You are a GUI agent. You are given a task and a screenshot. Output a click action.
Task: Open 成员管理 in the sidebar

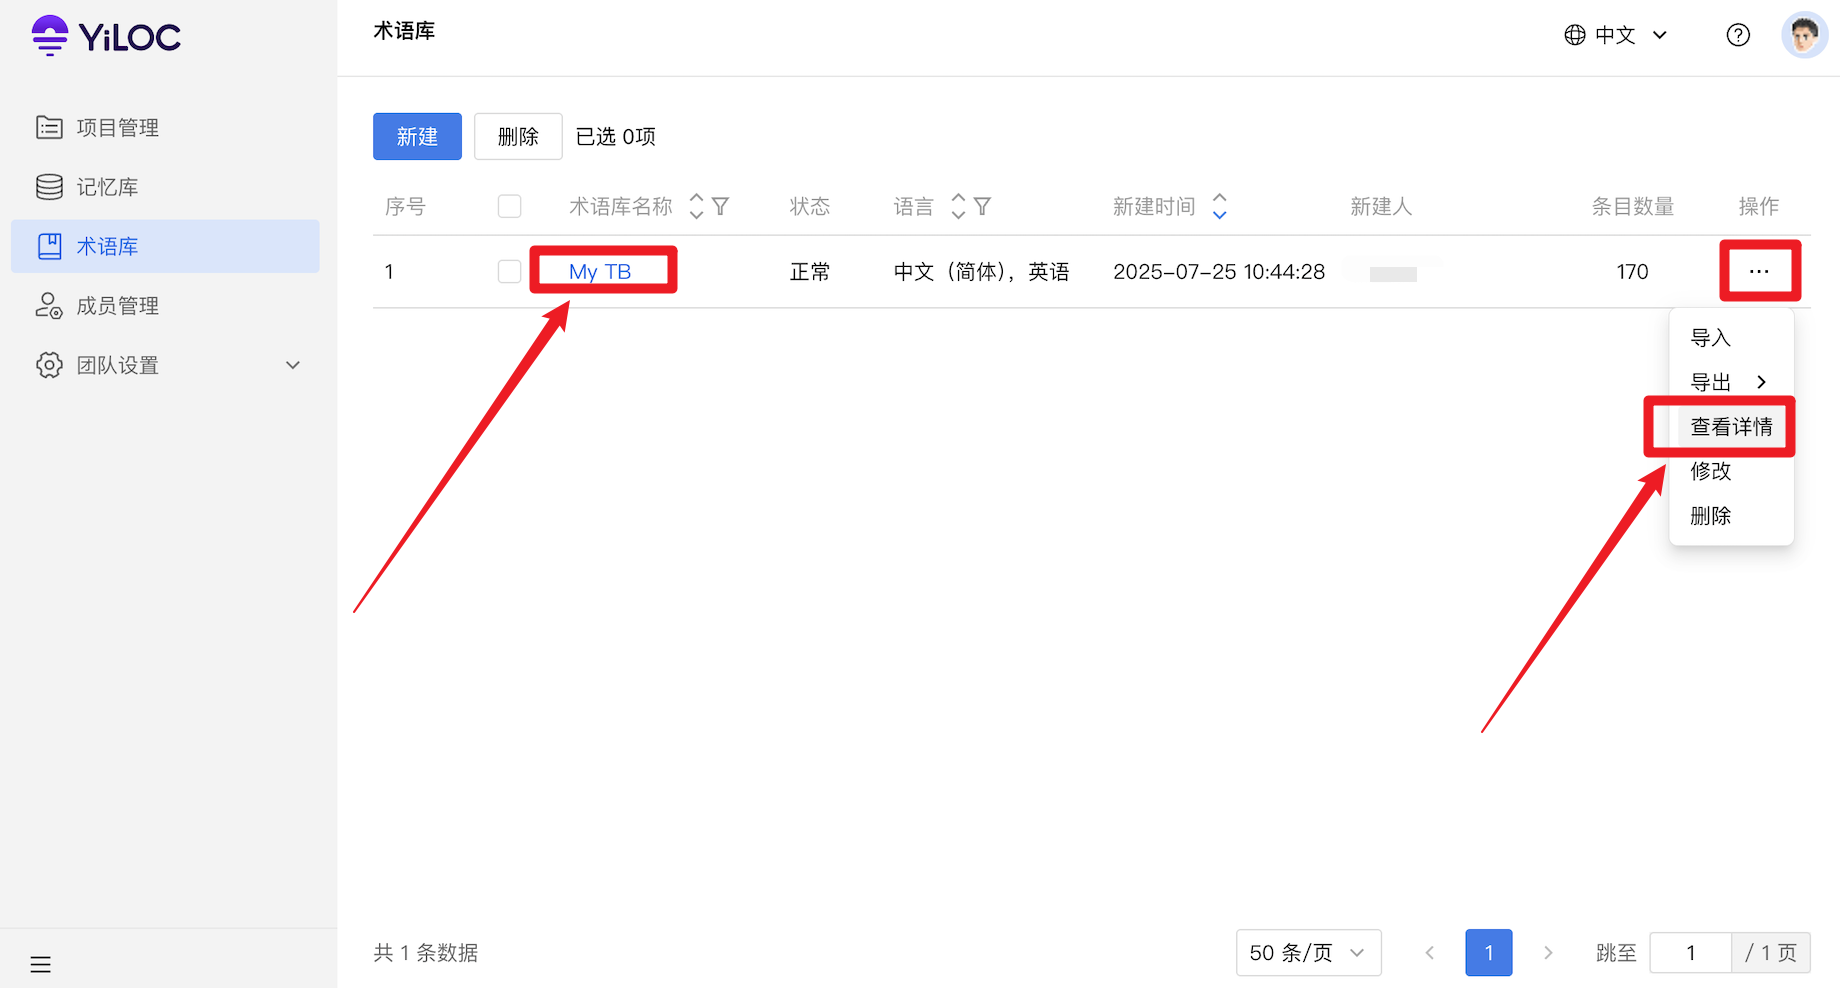pyautogui.click(x=165, y=306)
